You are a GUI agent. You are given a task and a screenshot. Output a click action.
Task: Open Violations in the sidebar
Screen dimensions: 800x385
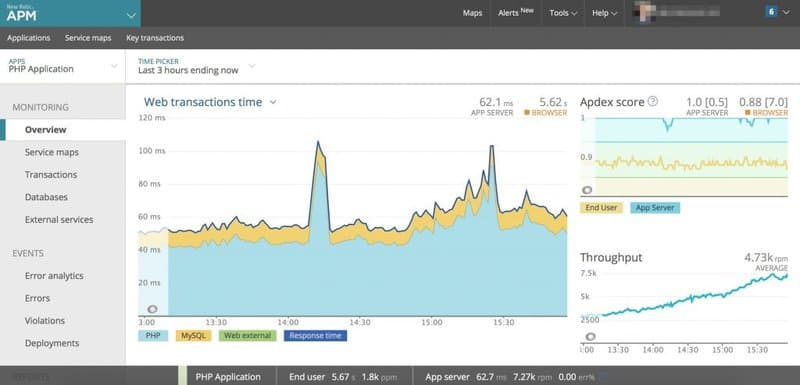[x=45, y=321]
